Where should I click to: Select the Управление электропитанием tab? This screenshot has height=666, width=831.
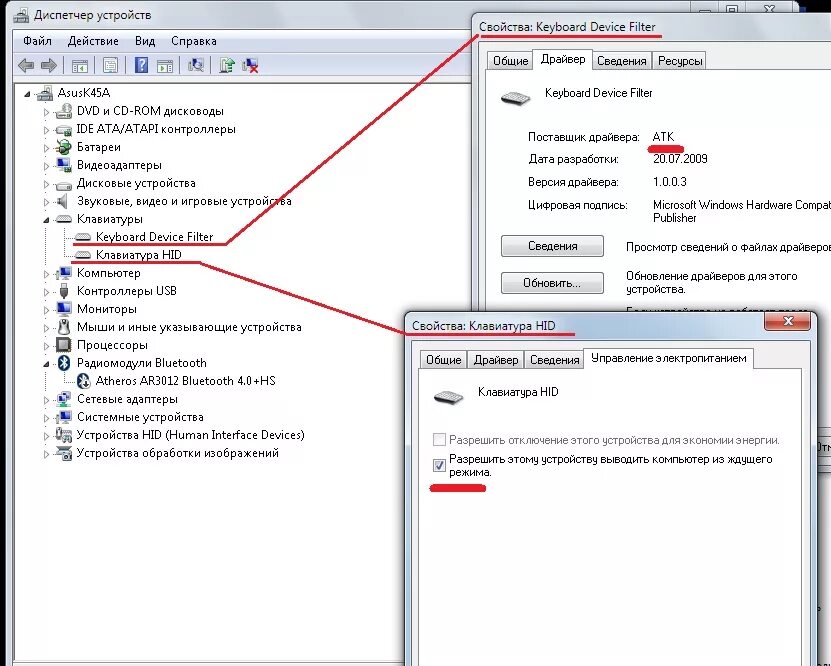pos(668,358)
